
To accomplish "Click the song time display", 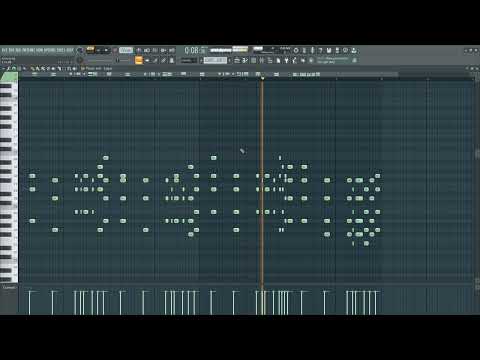I will click(196, 50).
